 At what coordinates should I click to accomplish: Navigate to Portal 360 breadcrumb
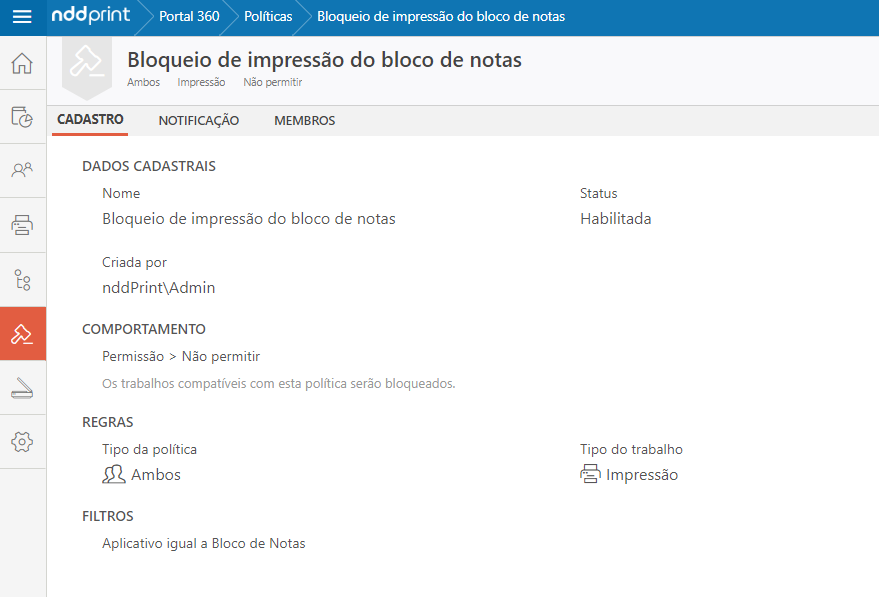click(189, 17)
